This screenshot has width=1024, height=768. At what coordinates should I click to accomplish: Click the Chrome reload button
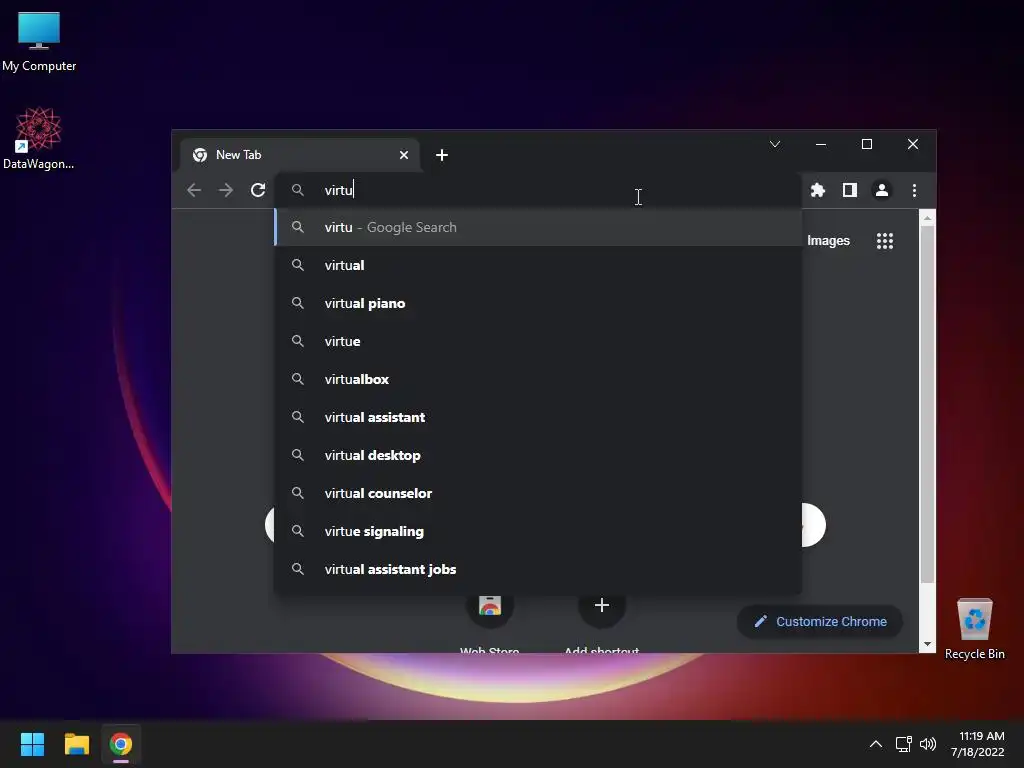point(258,190)
